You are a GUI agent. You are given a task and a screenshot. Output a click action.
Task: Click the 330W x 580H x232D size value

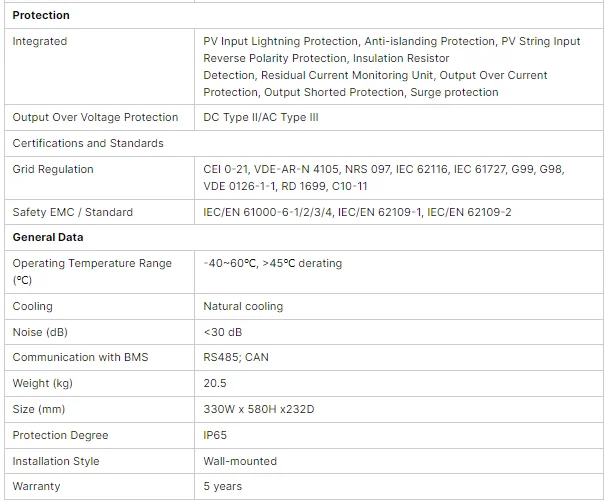click(x=259, y=409)
